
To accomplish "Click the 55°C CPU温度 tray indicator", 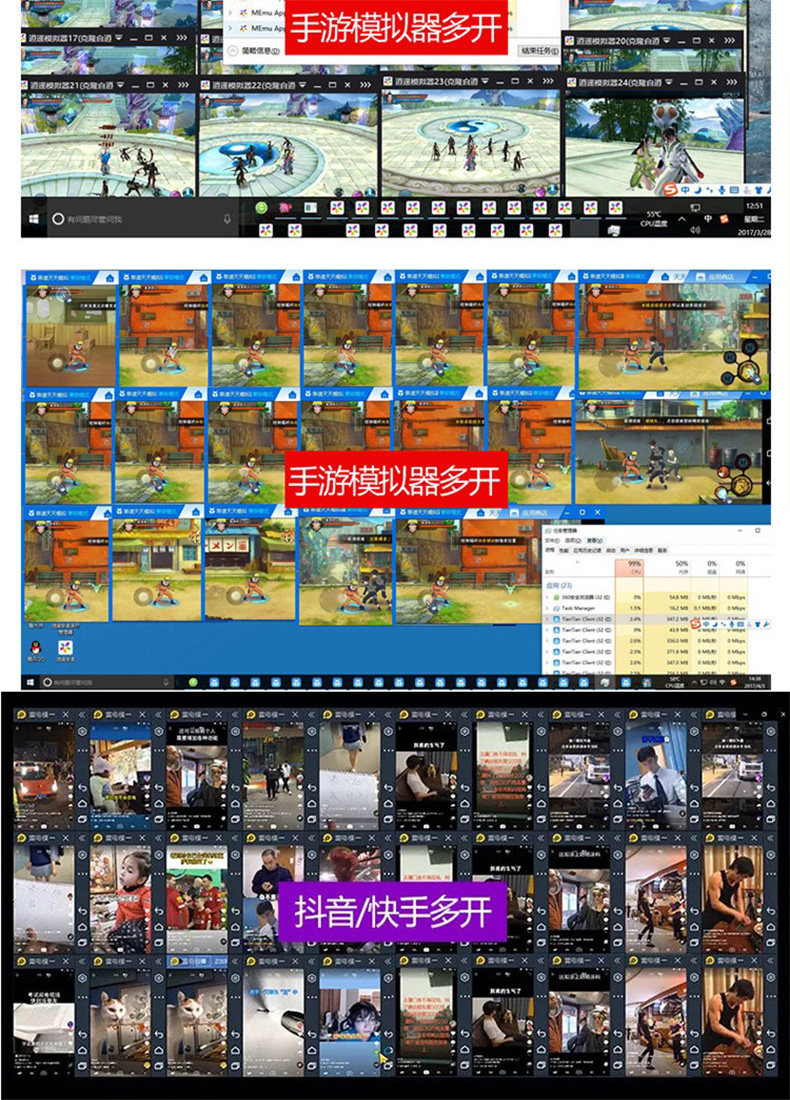I will coord(654,218).
